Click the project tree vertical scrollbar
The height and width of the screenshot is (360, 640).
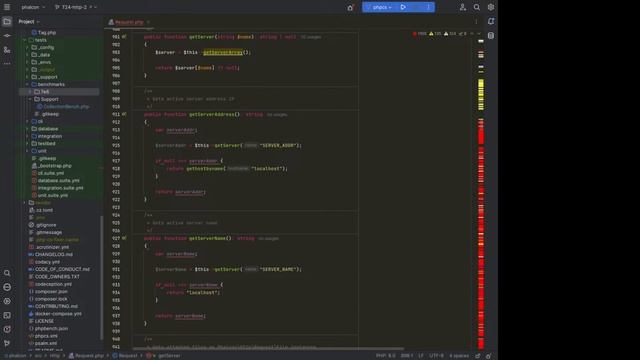point(102,278)
